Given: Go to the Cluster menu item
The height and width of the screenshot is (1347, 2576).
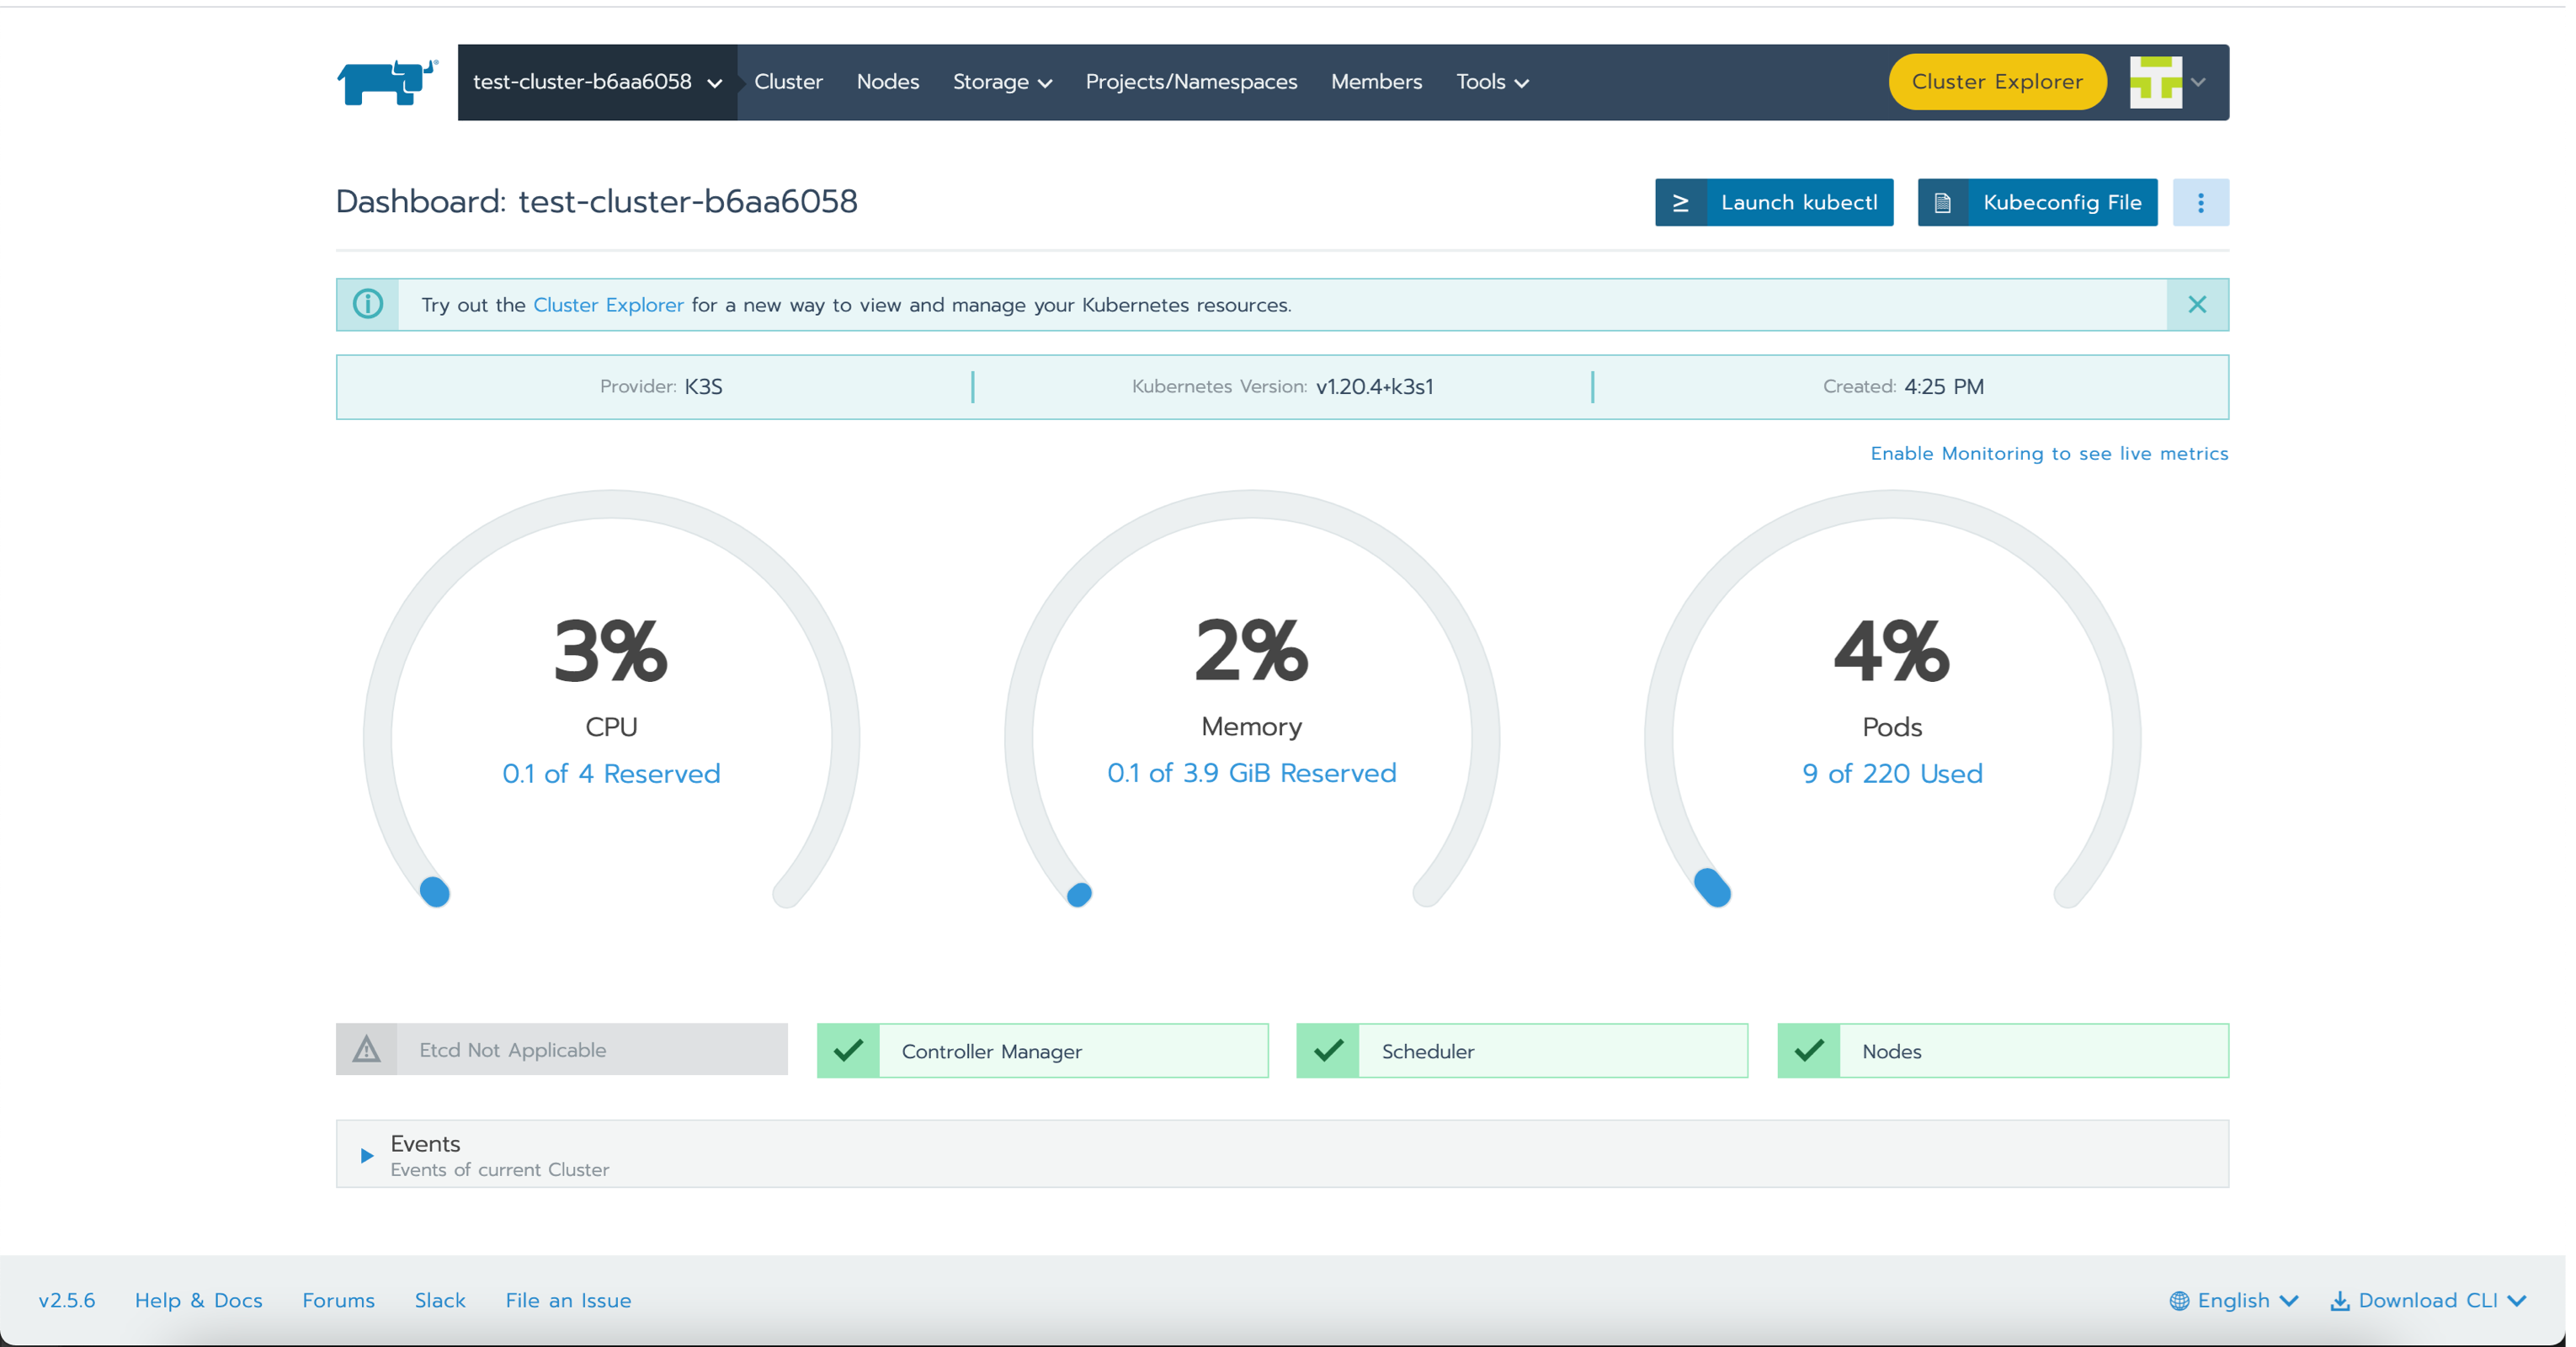Looking at the screenshot, I should (x=788, y=82).
